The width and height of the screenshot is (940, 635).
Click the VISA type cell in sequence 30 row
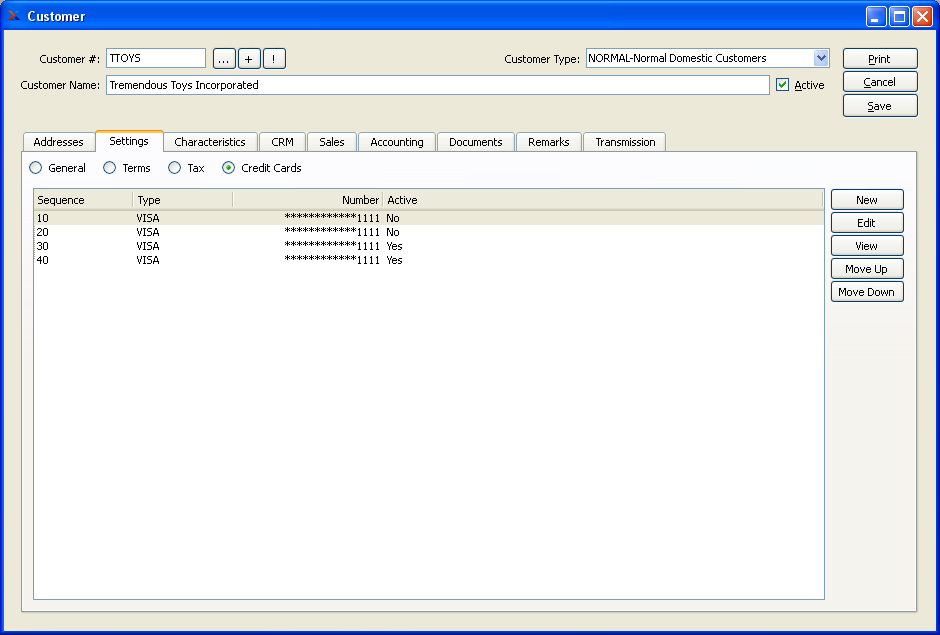(147, 246)
